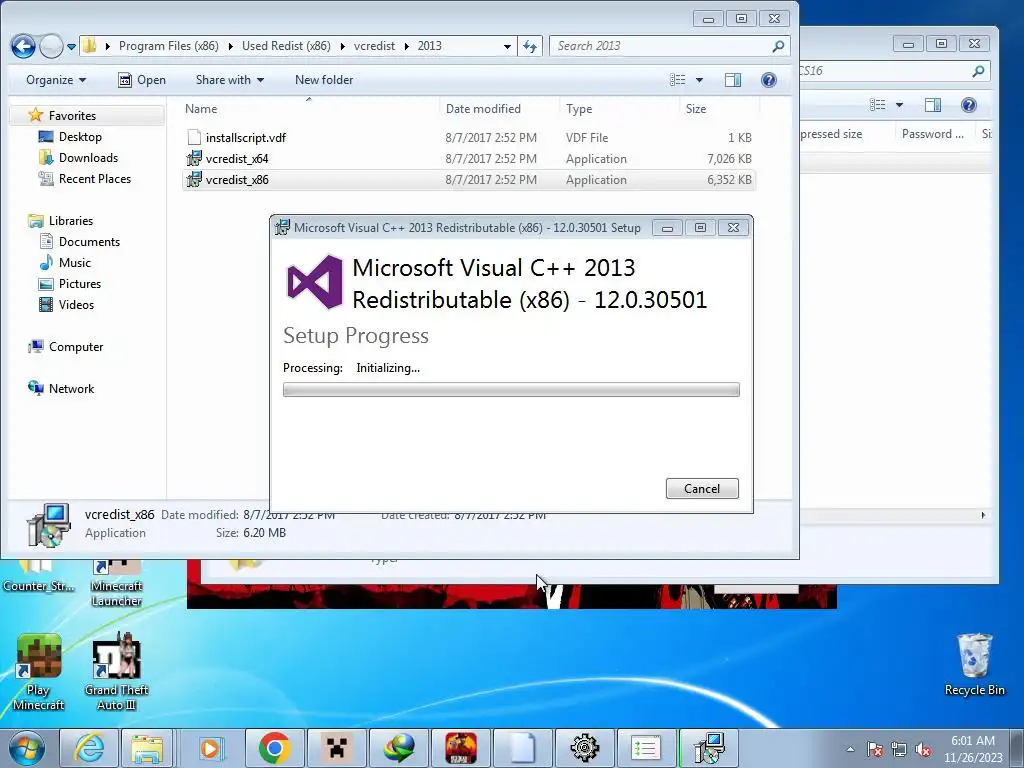
Task: Click the view icon in the back window
Action: tap(878, 104)
